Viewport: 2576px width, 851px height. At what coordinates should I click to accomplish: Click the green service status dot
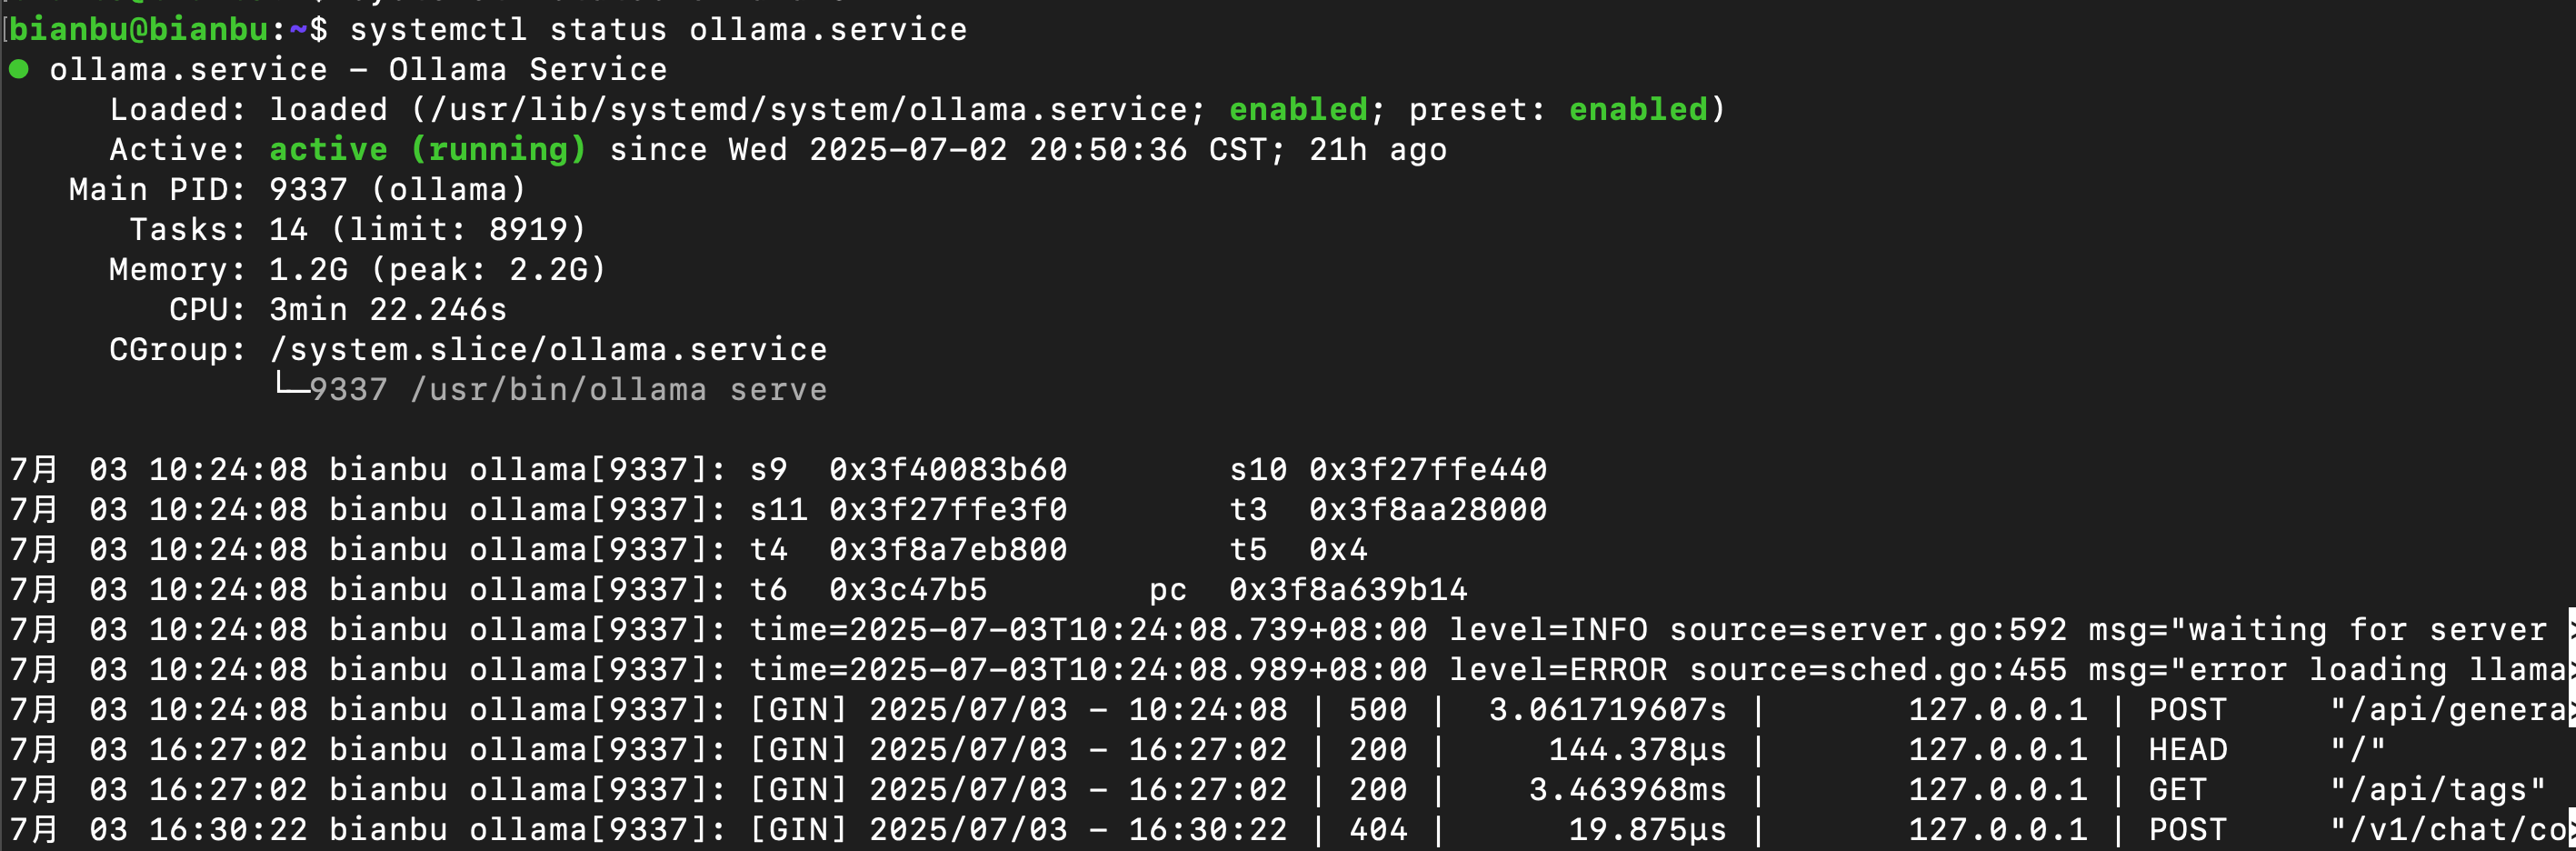(19, 69)
